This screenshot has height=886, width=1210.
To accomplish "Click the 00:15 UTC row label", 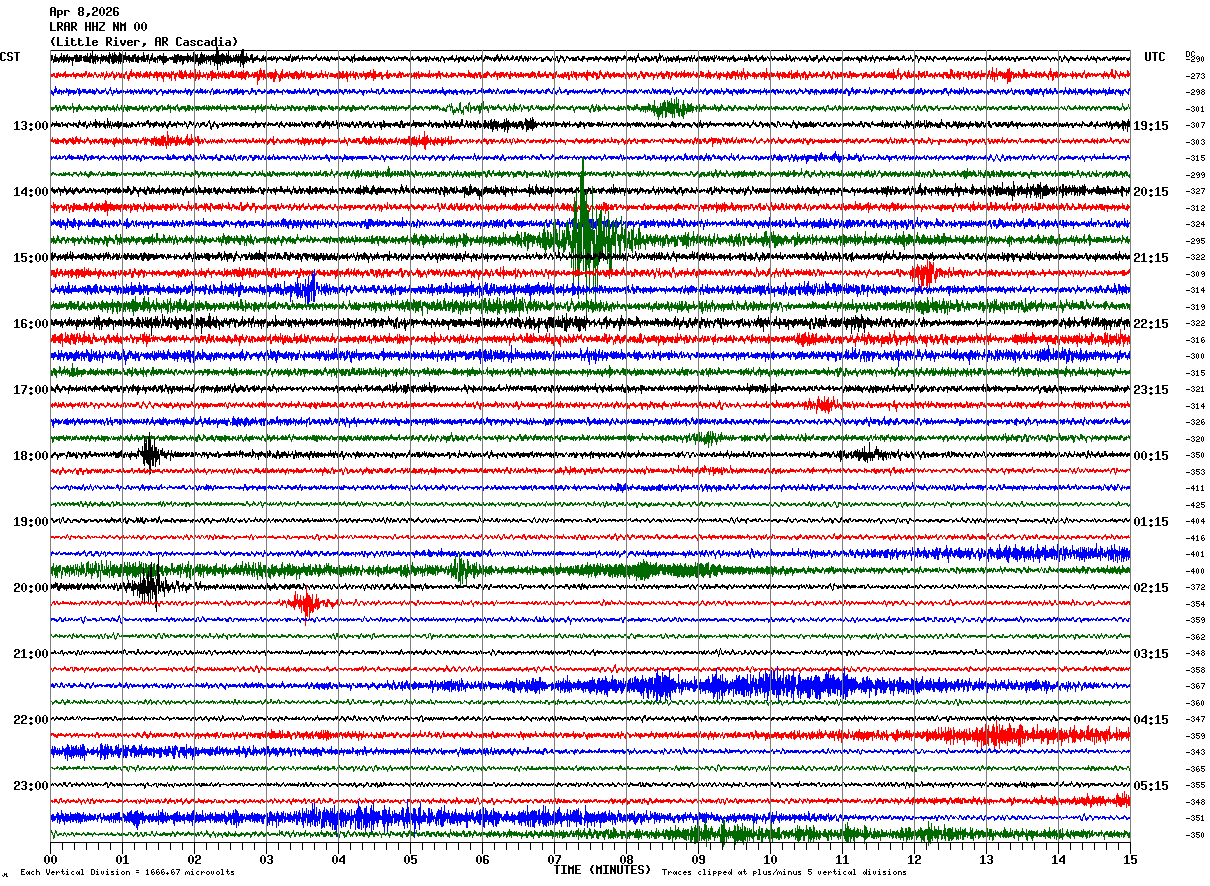I will click(1151, 456).
